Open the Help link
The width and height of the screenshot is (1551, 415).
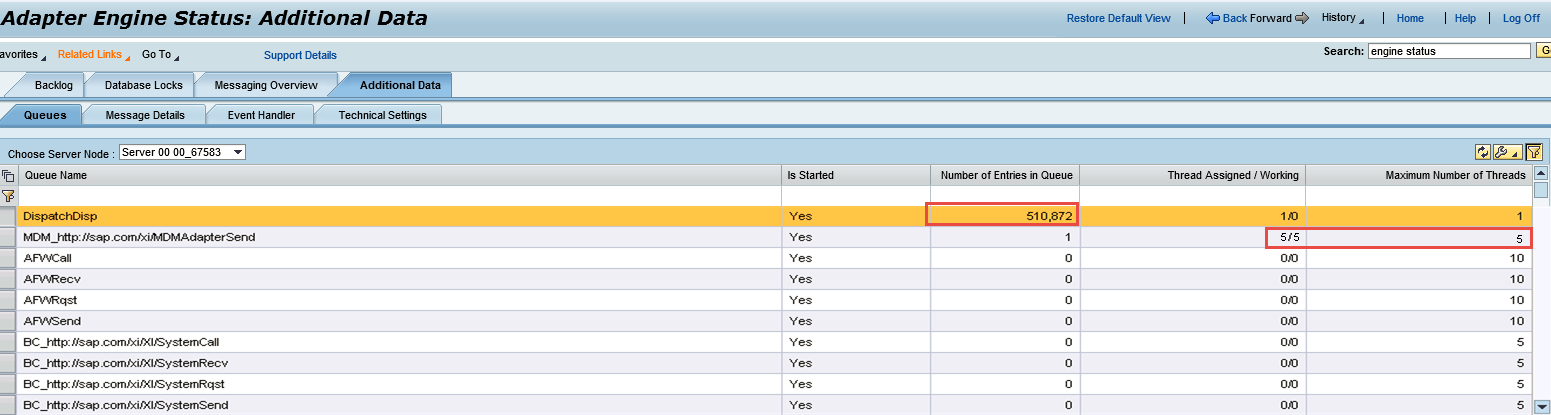click(x=1465, y=18)
